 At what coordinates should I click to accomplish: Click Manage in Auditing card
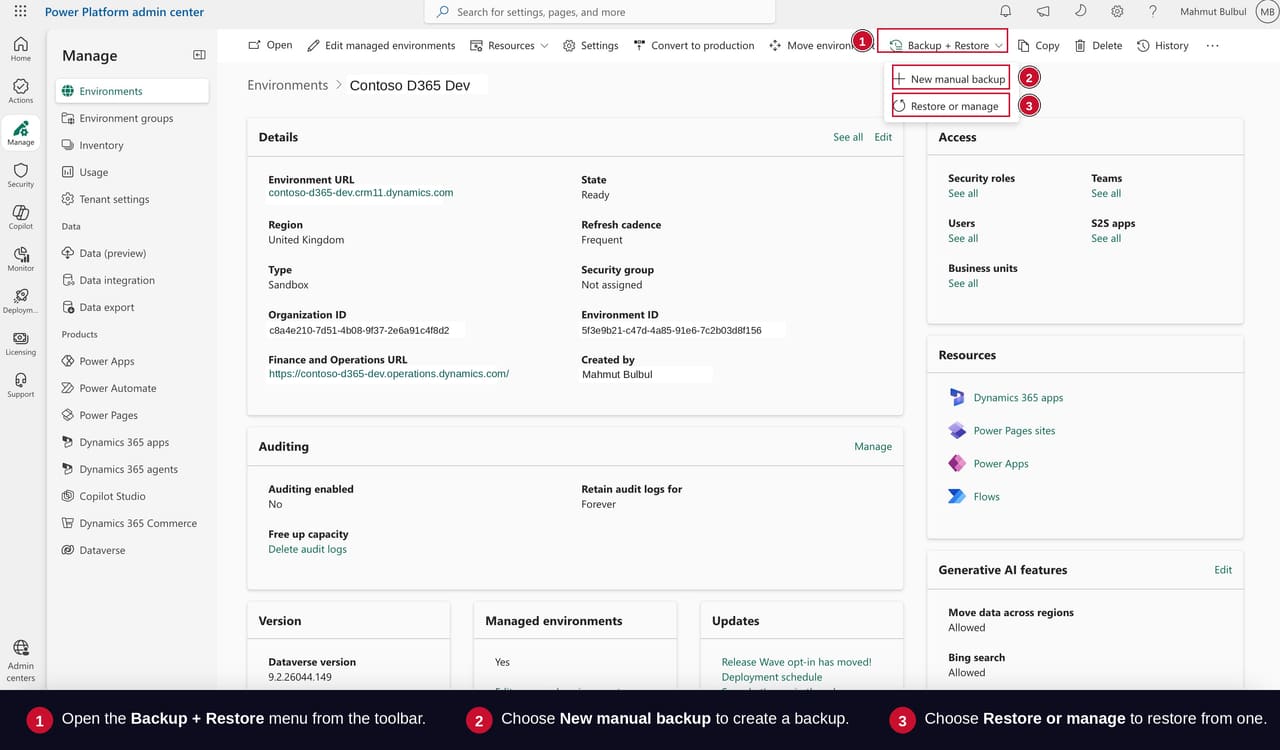pos(873,447)
